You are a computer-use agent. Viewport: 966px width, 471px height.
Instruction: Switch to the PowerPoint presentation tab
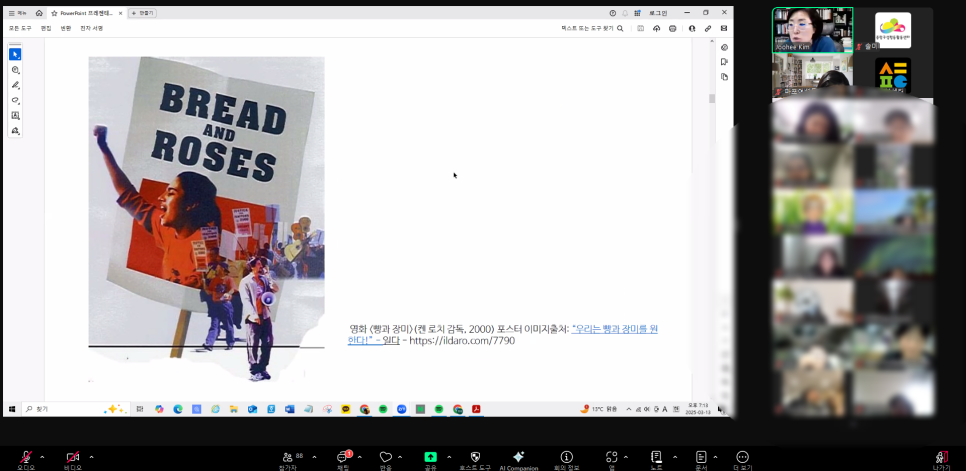[x=85, y=13]
